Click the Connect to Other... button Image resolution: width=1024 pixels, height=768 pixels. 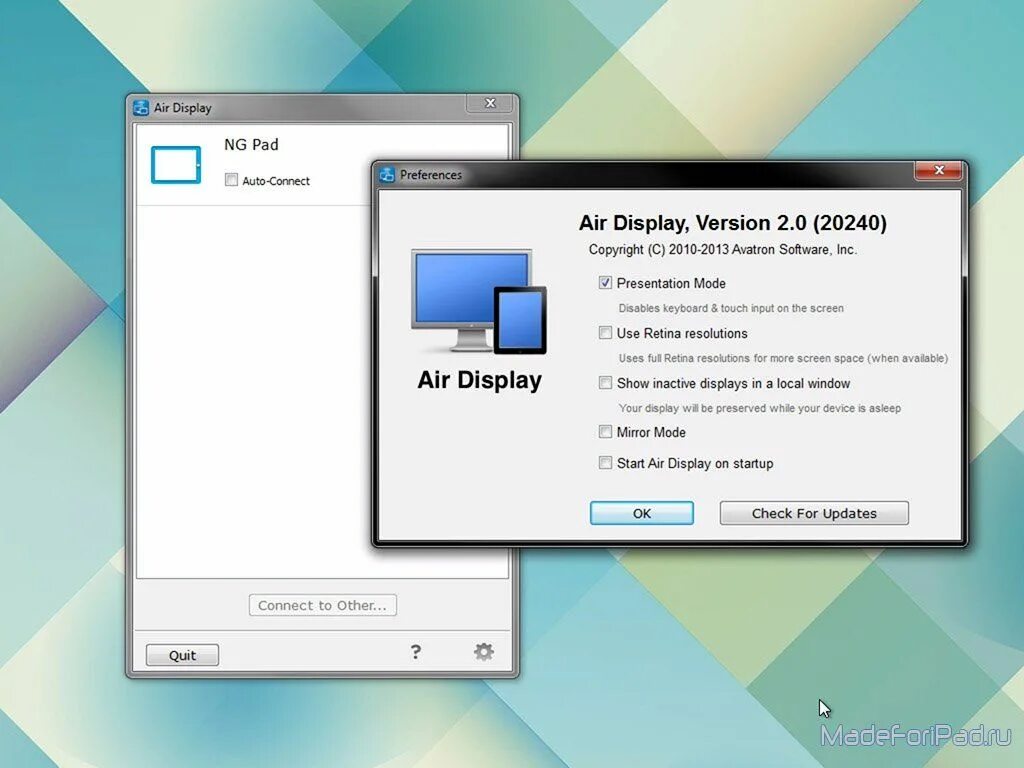pyautogui.click(x=323, y=605)
